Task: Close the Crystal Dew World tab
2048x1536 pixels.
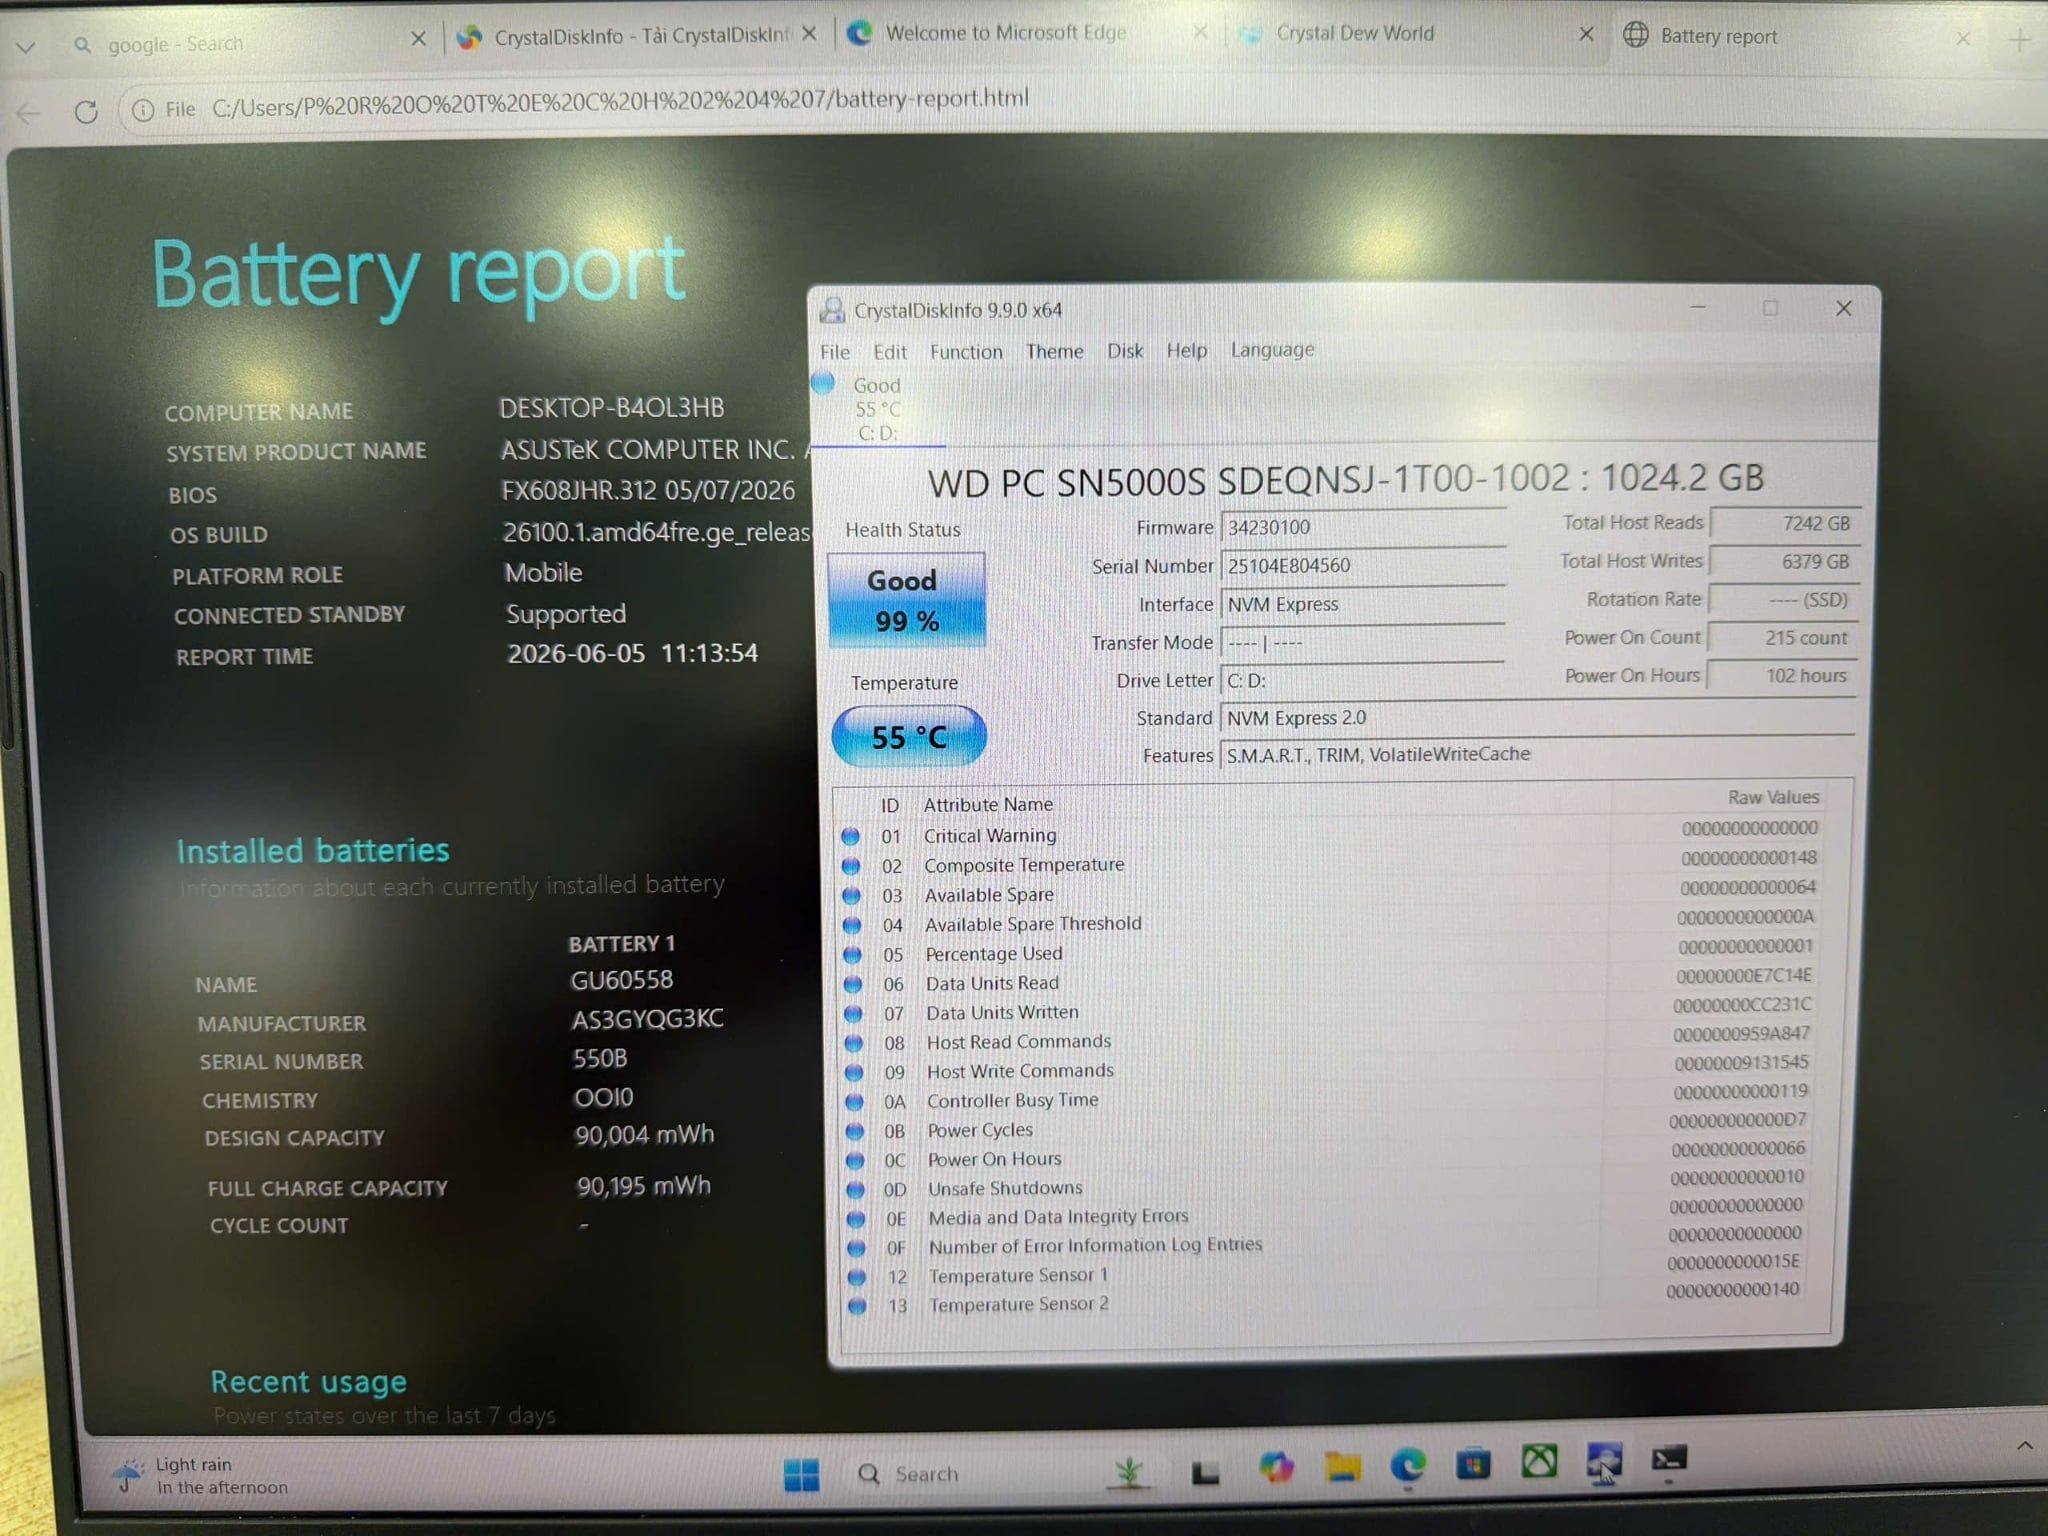Action: coord(1586,34)
